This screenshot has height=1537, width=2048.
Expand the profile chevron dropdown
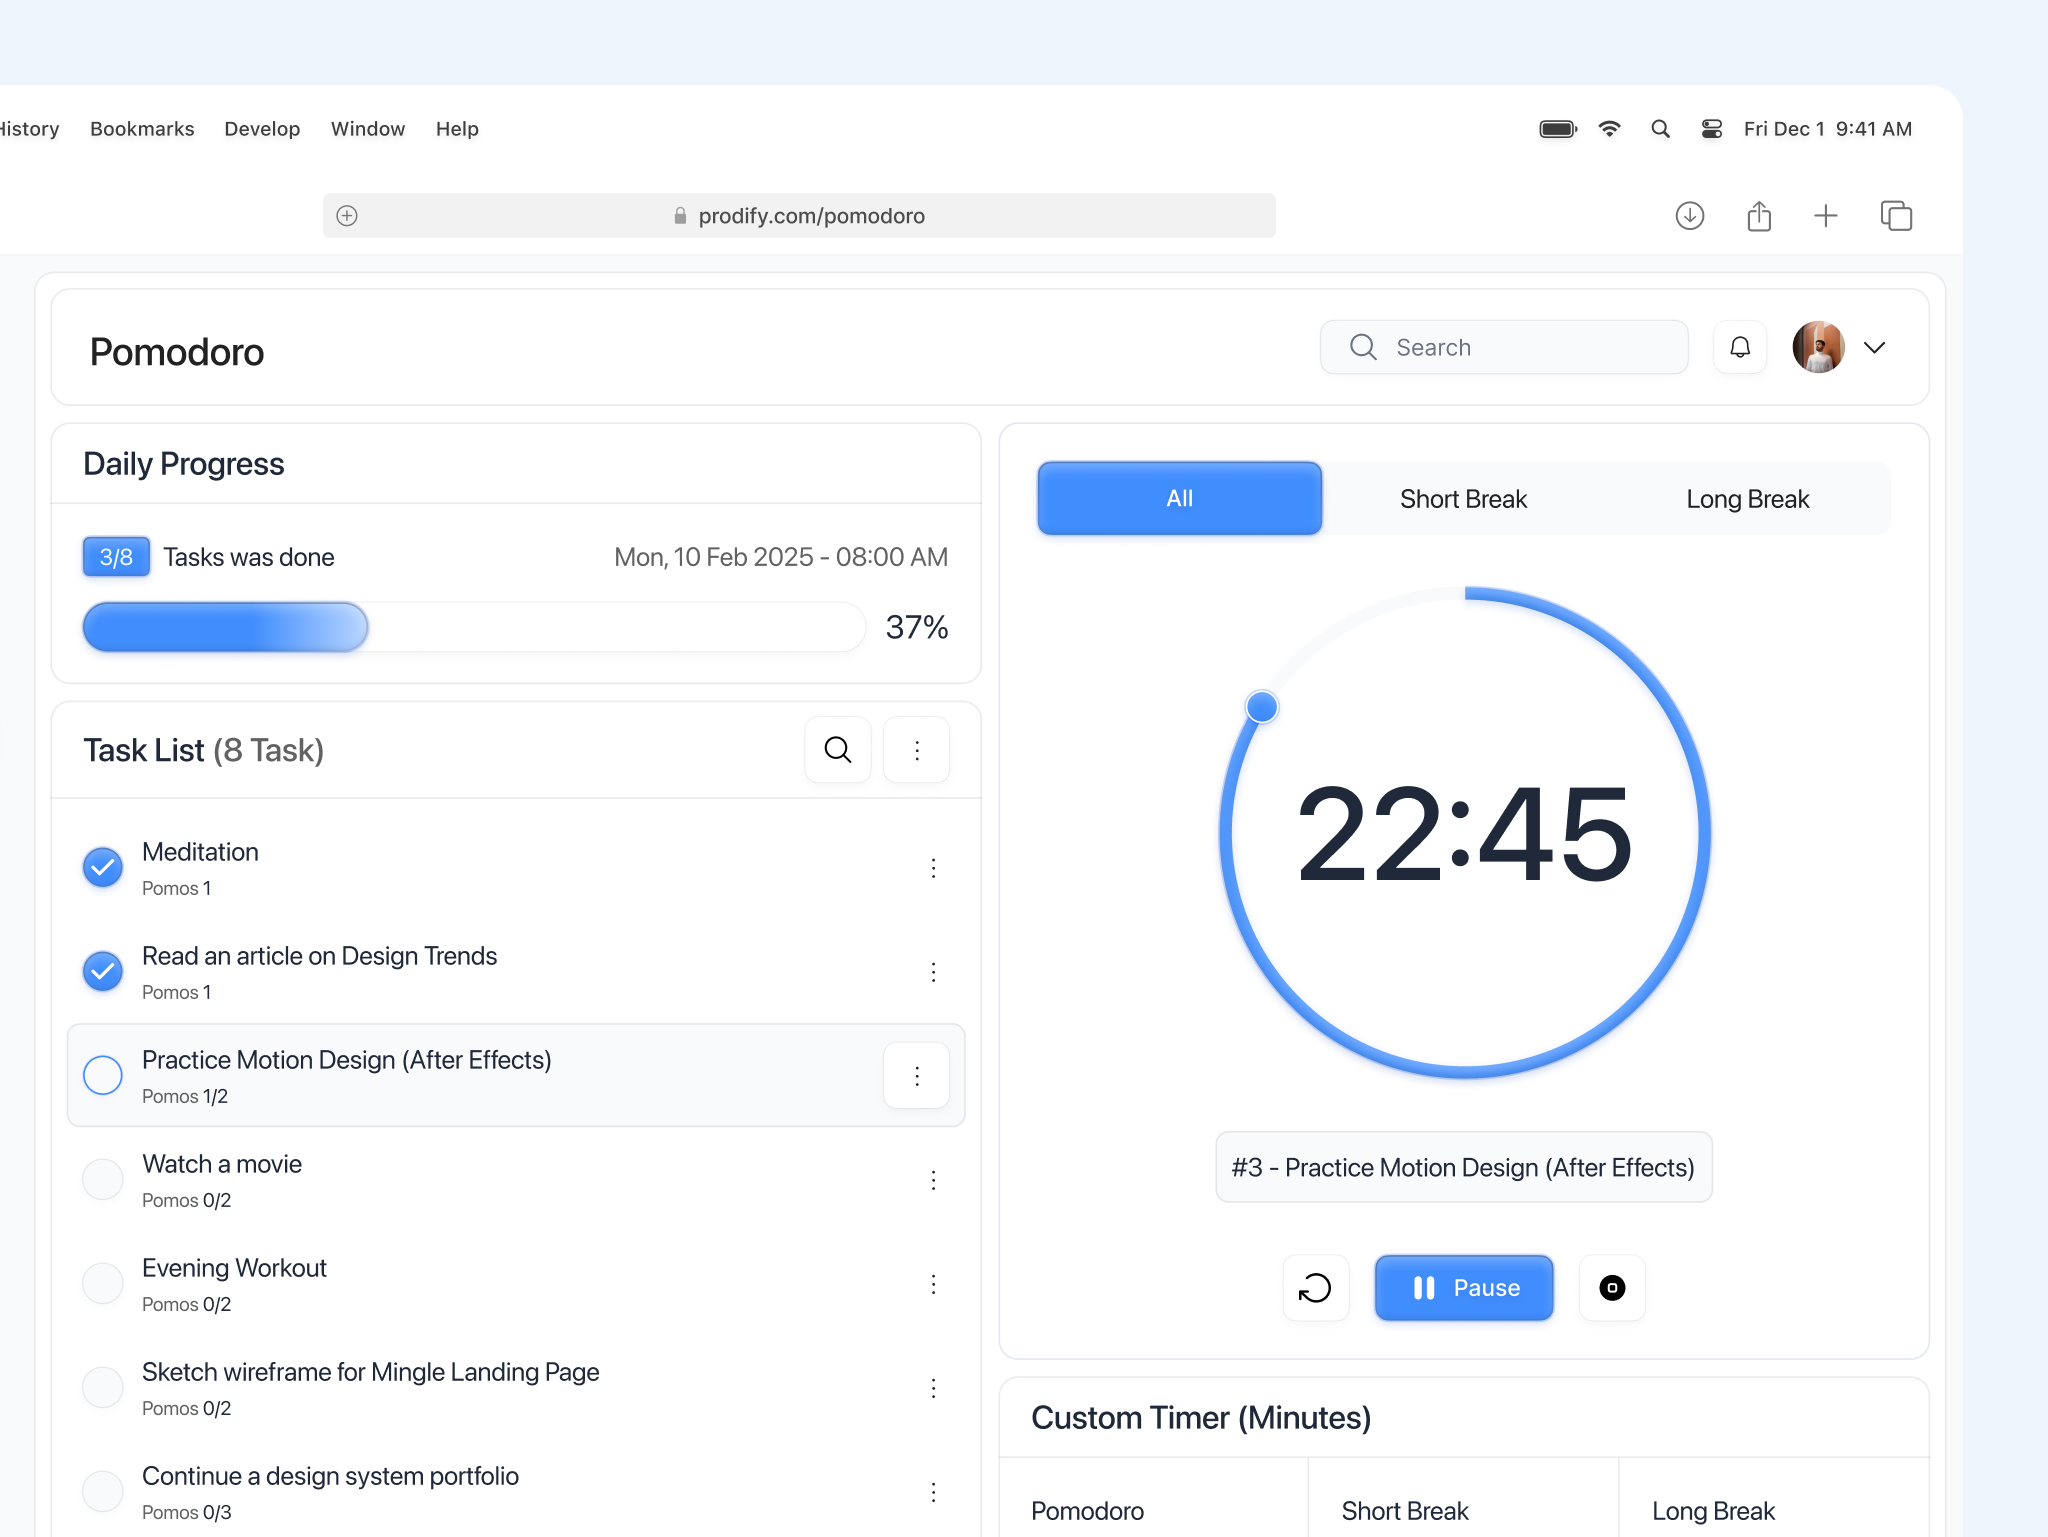1874,347
